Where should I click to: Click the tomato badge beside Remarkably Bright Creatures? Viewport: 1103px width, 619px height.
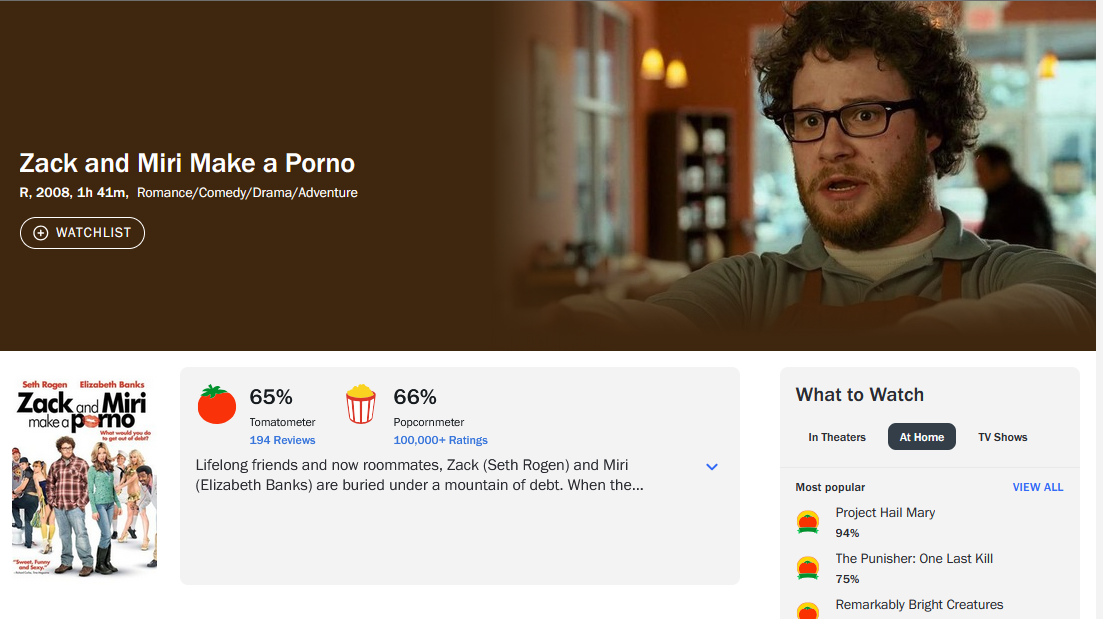pyautogui.click(x=808, y=611)
